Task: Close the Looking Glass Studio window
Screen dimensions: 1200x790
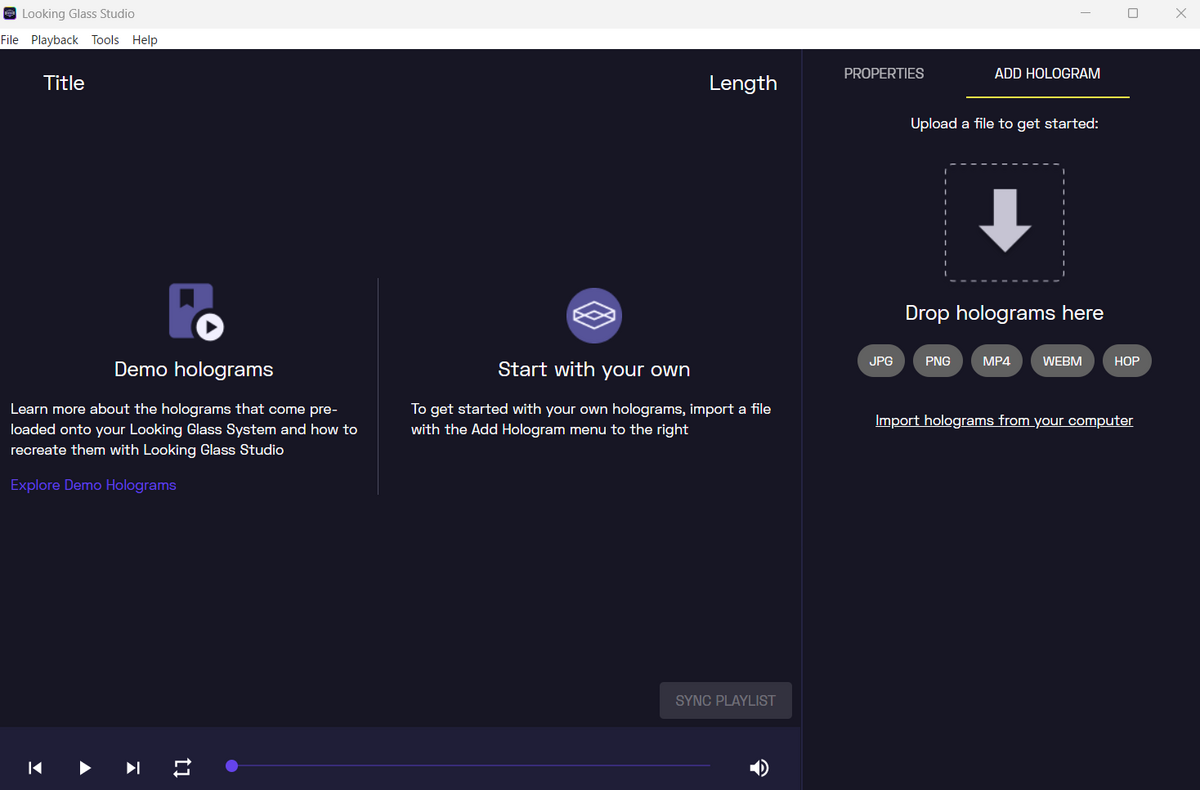Action: click(x=1179, y=14)
